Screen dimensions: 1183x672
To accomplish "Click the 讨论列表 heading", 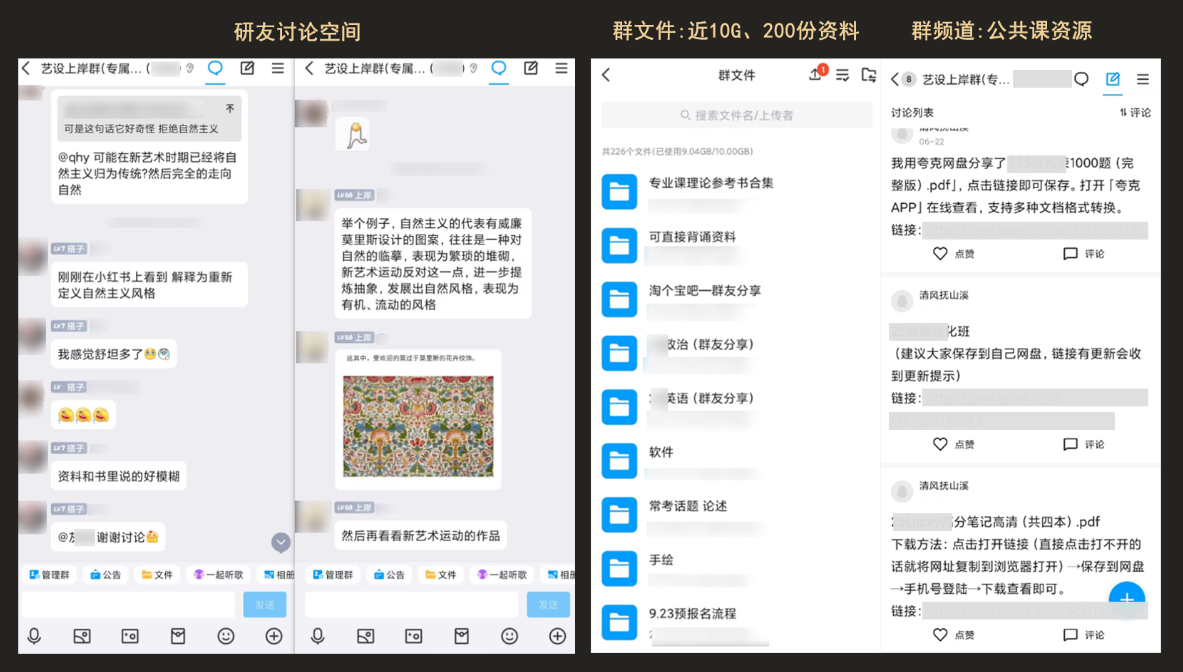I will (912, 112).
